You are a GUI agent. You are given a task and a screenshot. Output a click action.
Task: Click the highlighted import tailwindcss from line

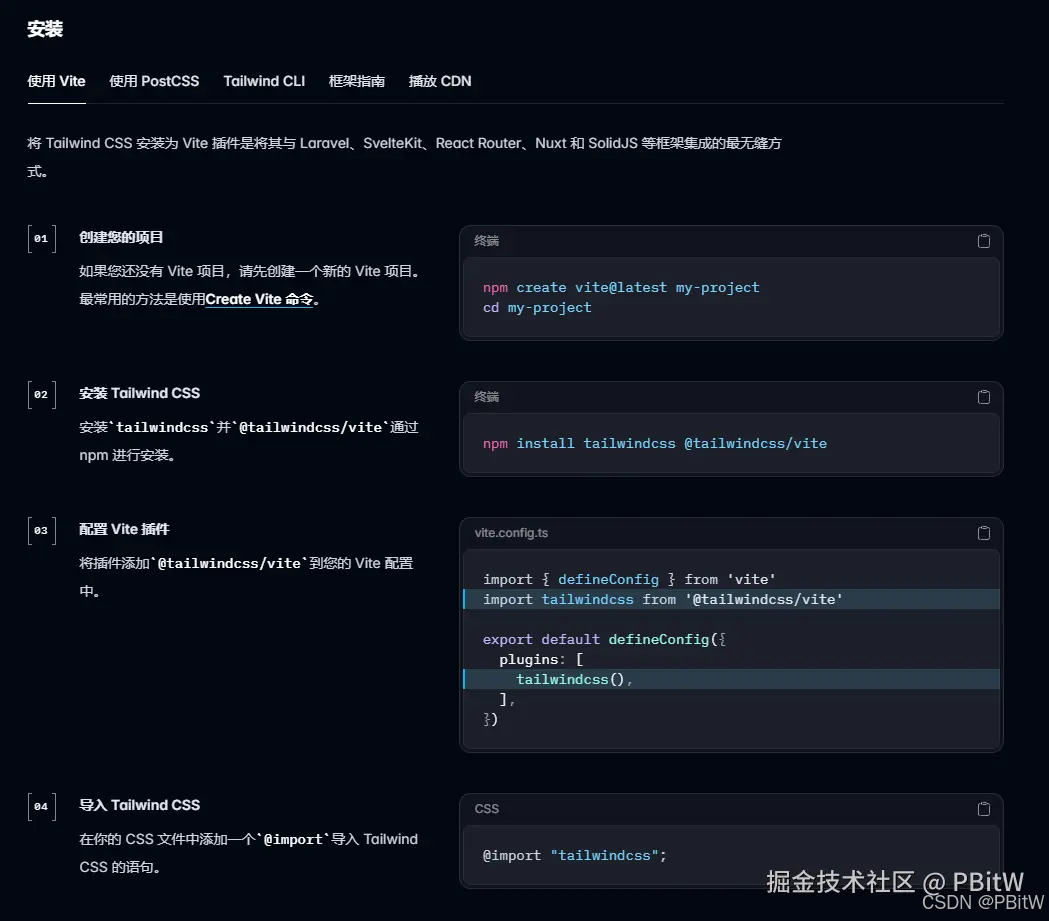click(731, 599)
